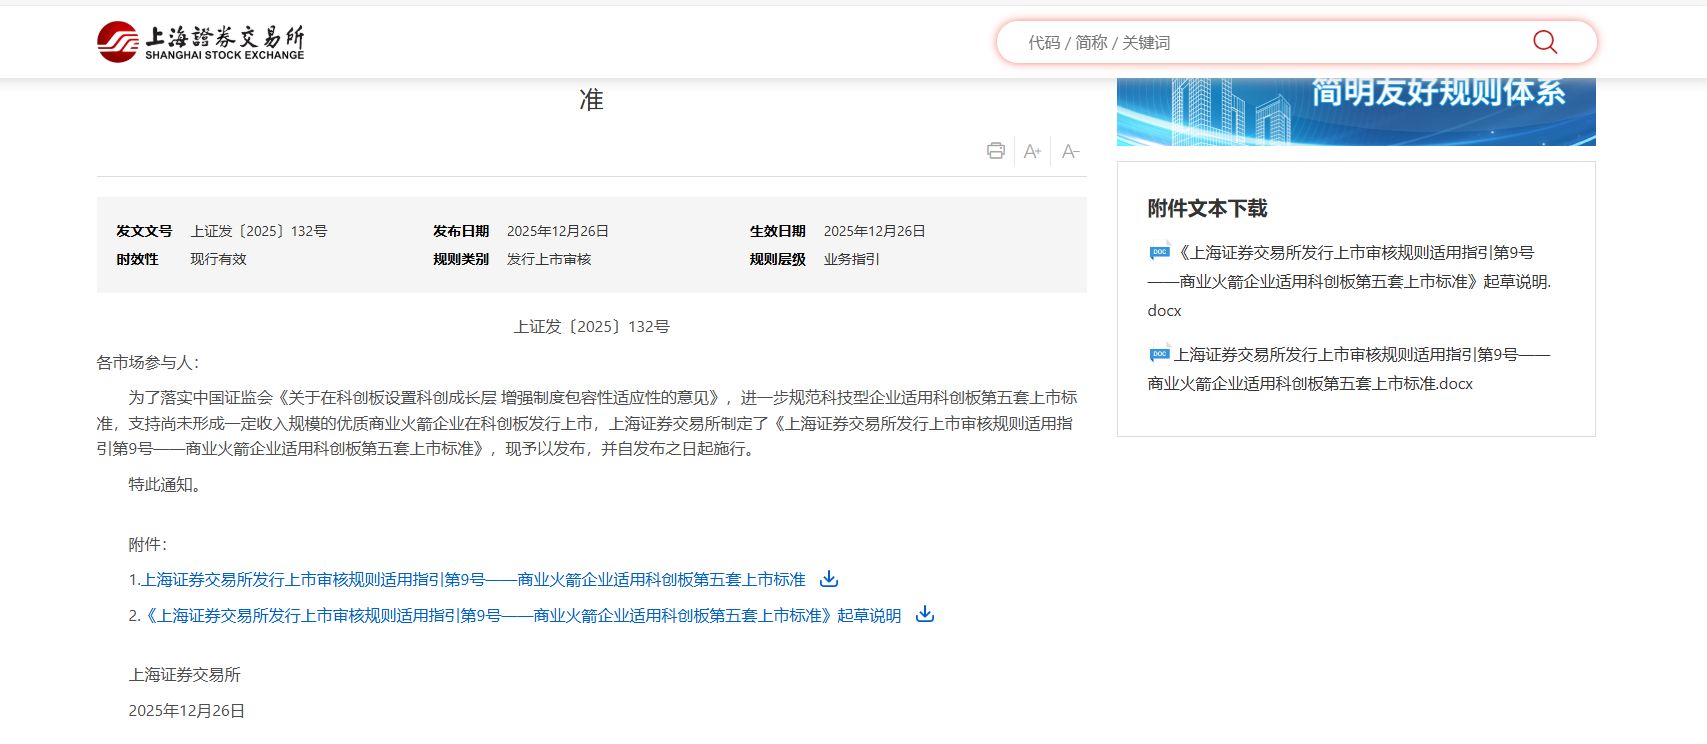Click doc file icon of second sidebar attachment
1707x744 pixels.
click(x=1159, y=354)
